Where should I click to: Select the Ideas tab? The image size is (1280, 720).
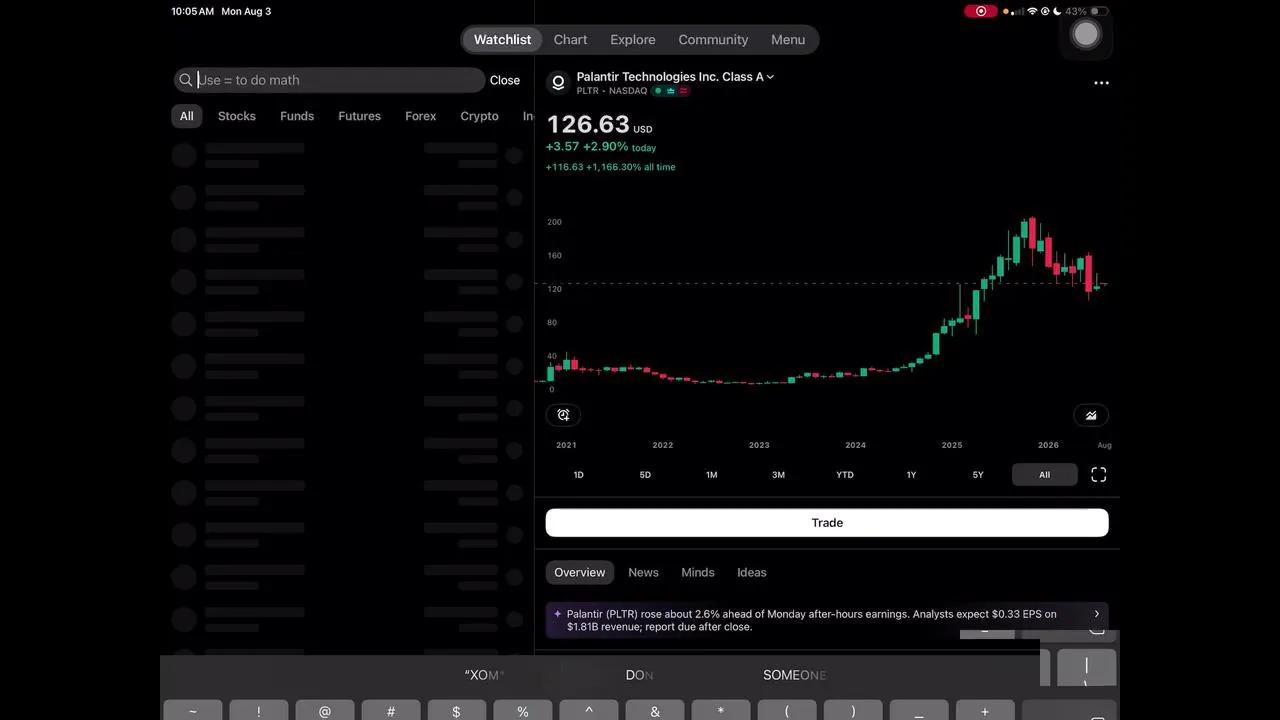point(752,573)
